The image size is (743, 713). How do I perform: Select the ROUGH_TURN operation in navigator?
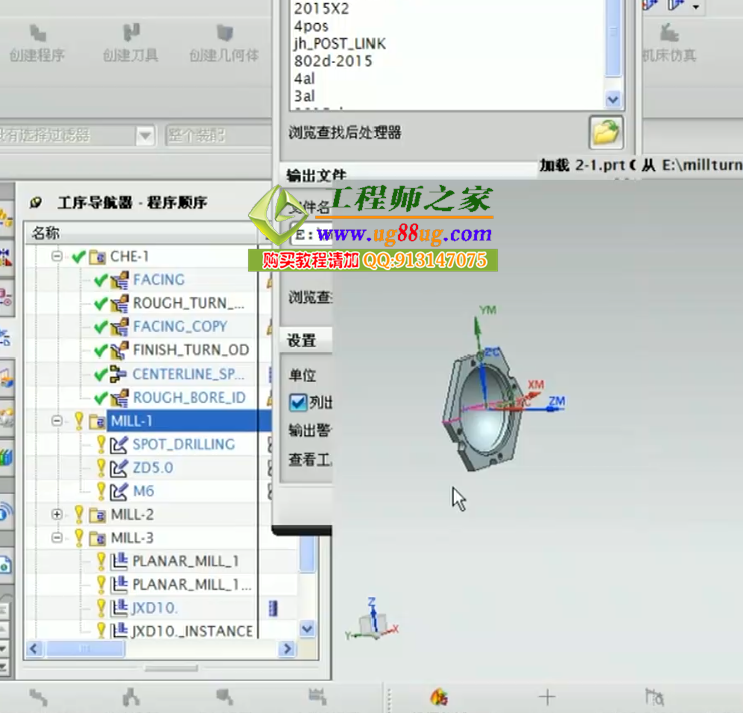click(x=188, y=303)
